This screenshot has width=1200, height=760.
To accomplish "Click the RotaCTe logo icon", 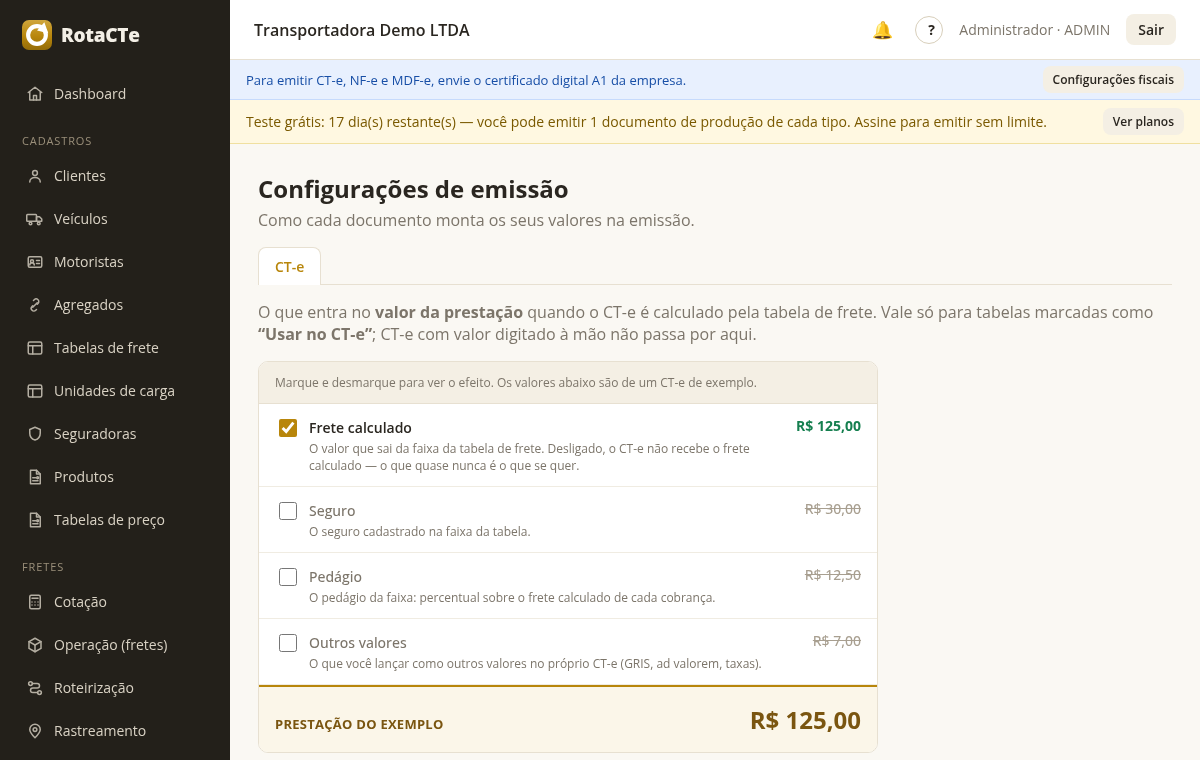I will click(37, 35).
